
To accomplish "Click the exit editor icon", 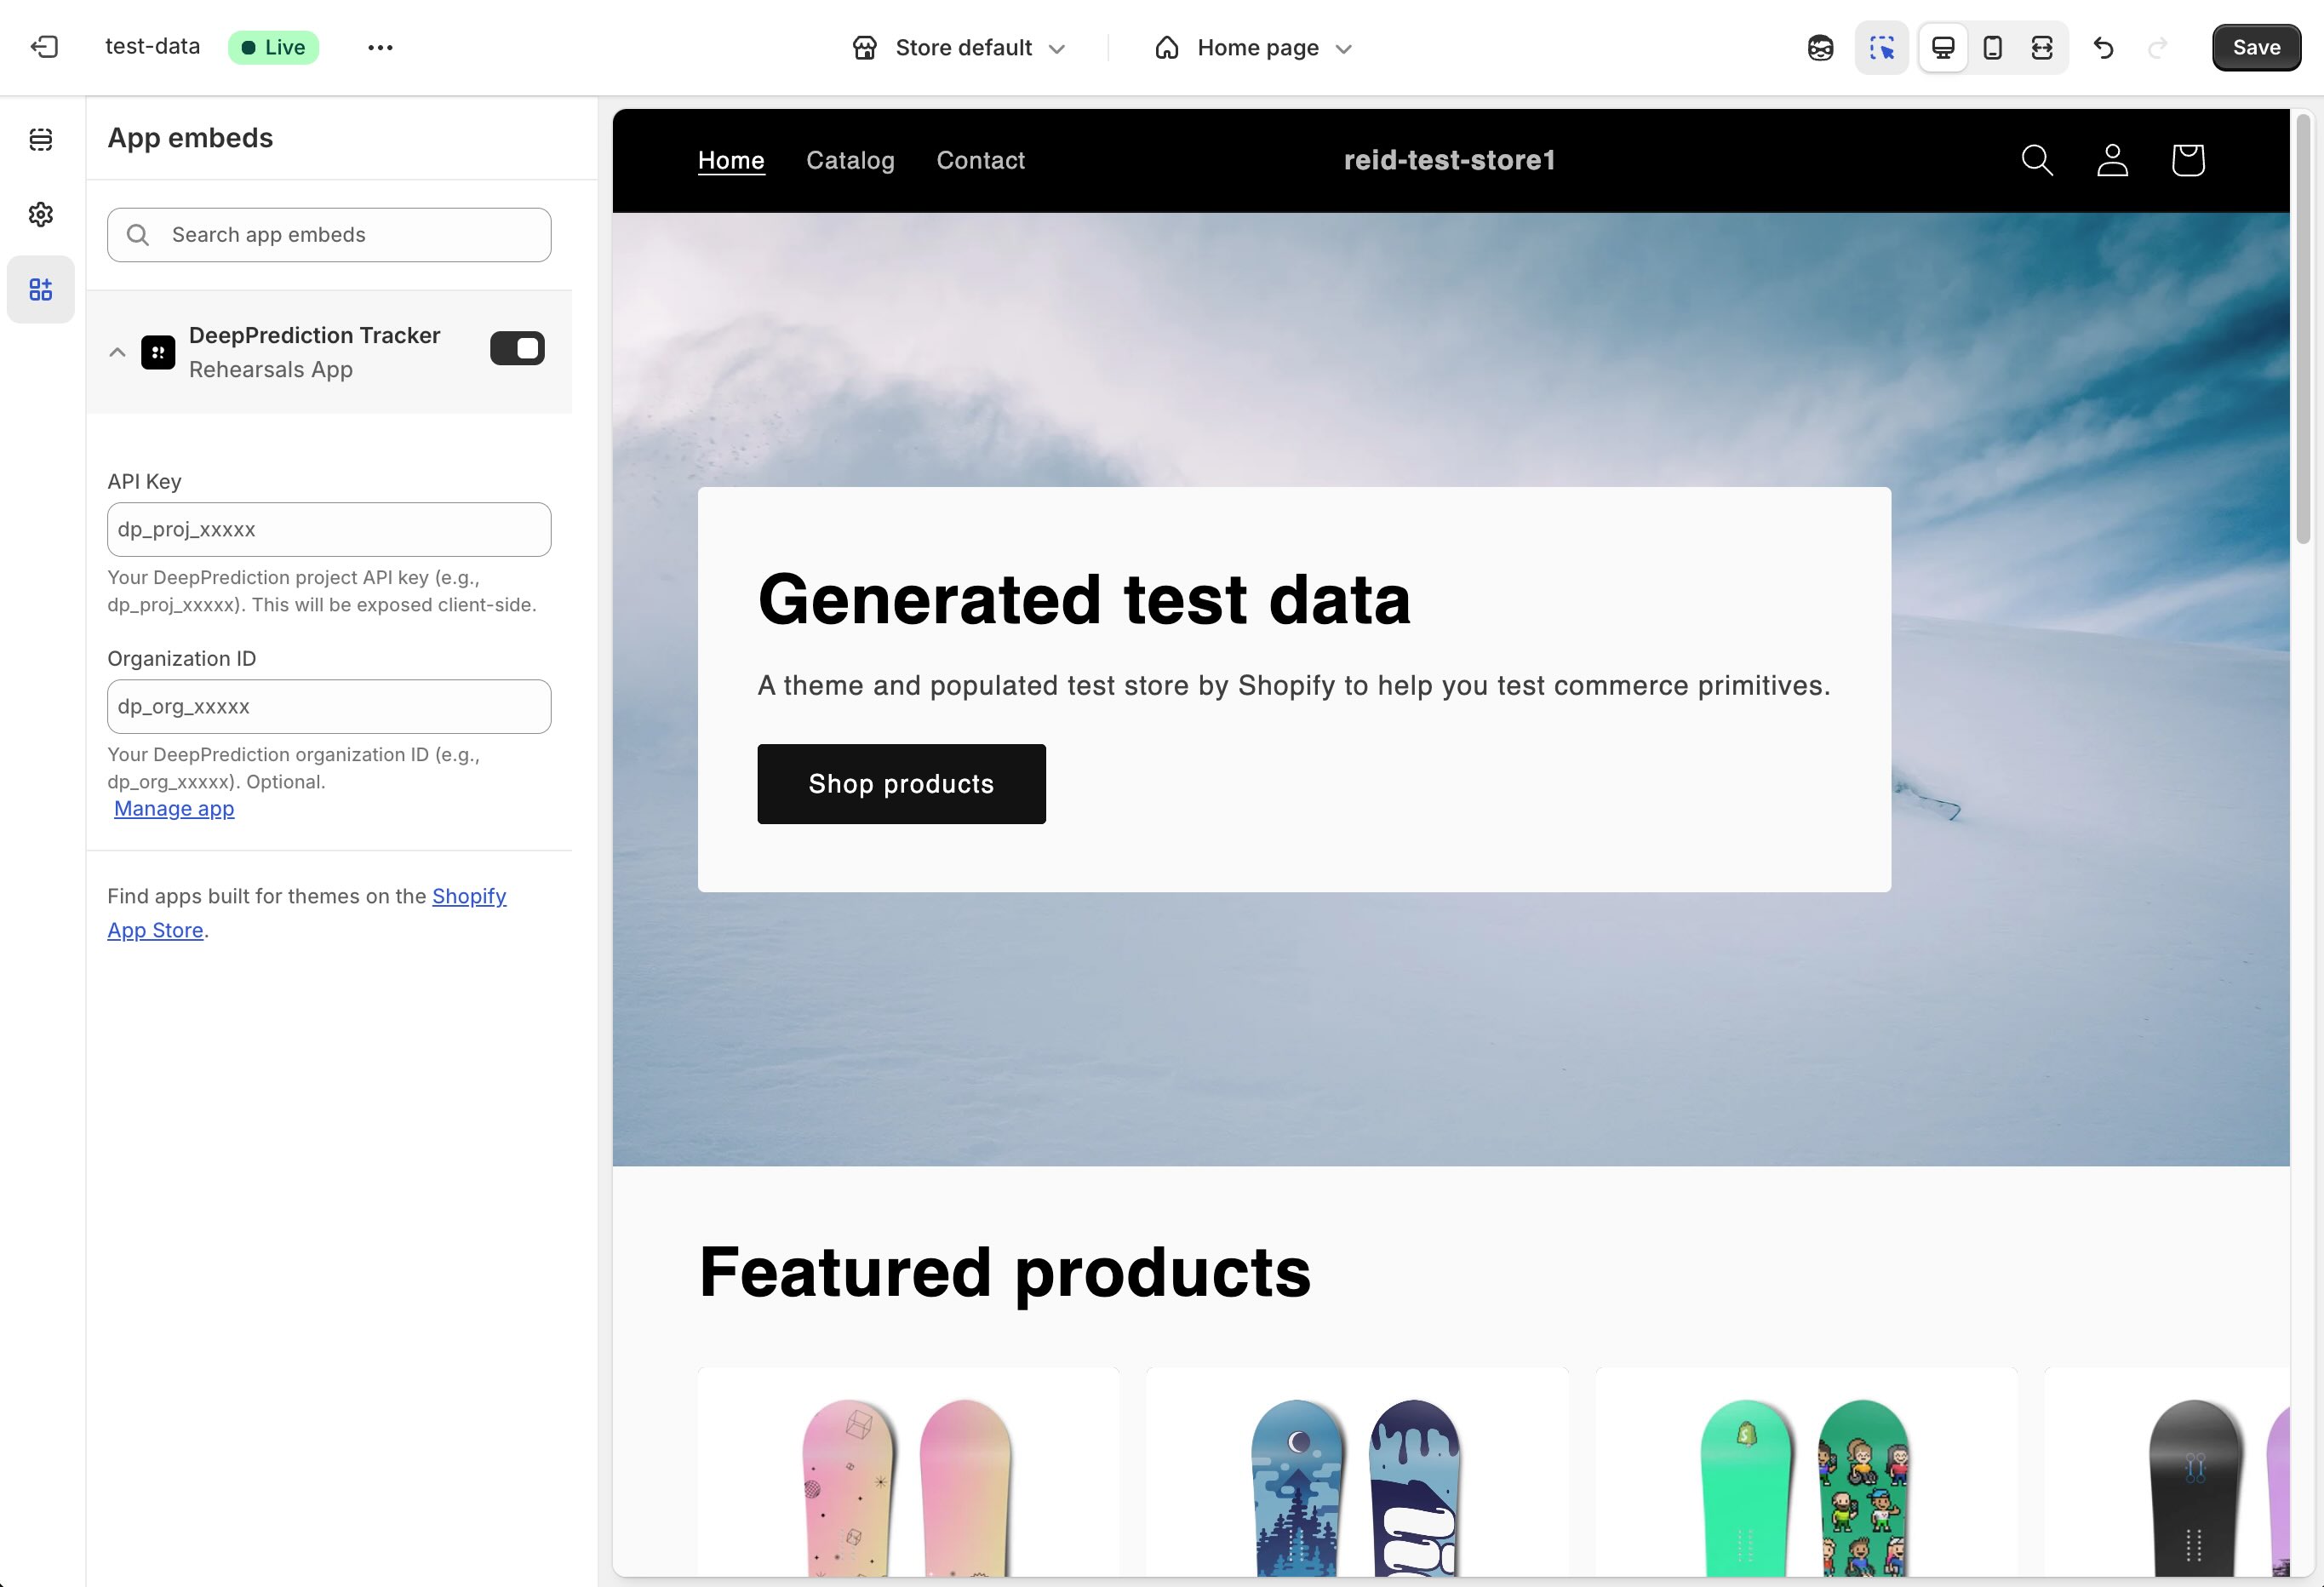I will tap(44, 47).
